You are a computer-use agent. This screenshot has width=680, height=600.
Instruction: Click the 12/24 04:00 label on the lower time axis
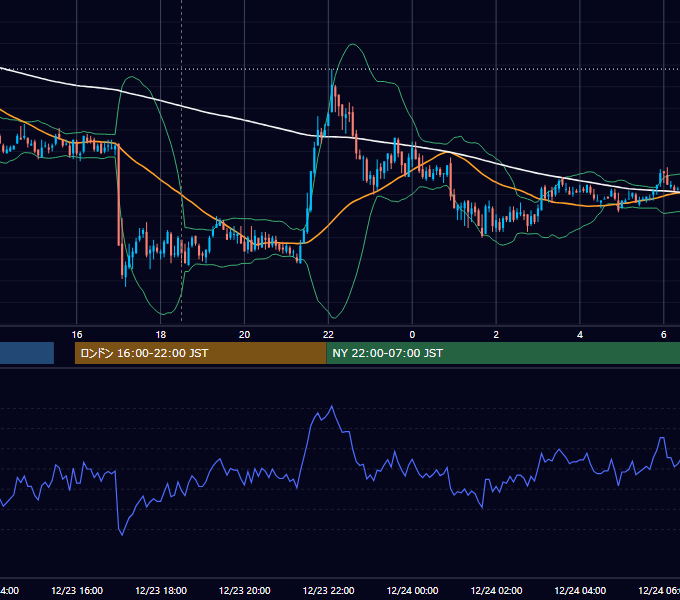point(580,590)
